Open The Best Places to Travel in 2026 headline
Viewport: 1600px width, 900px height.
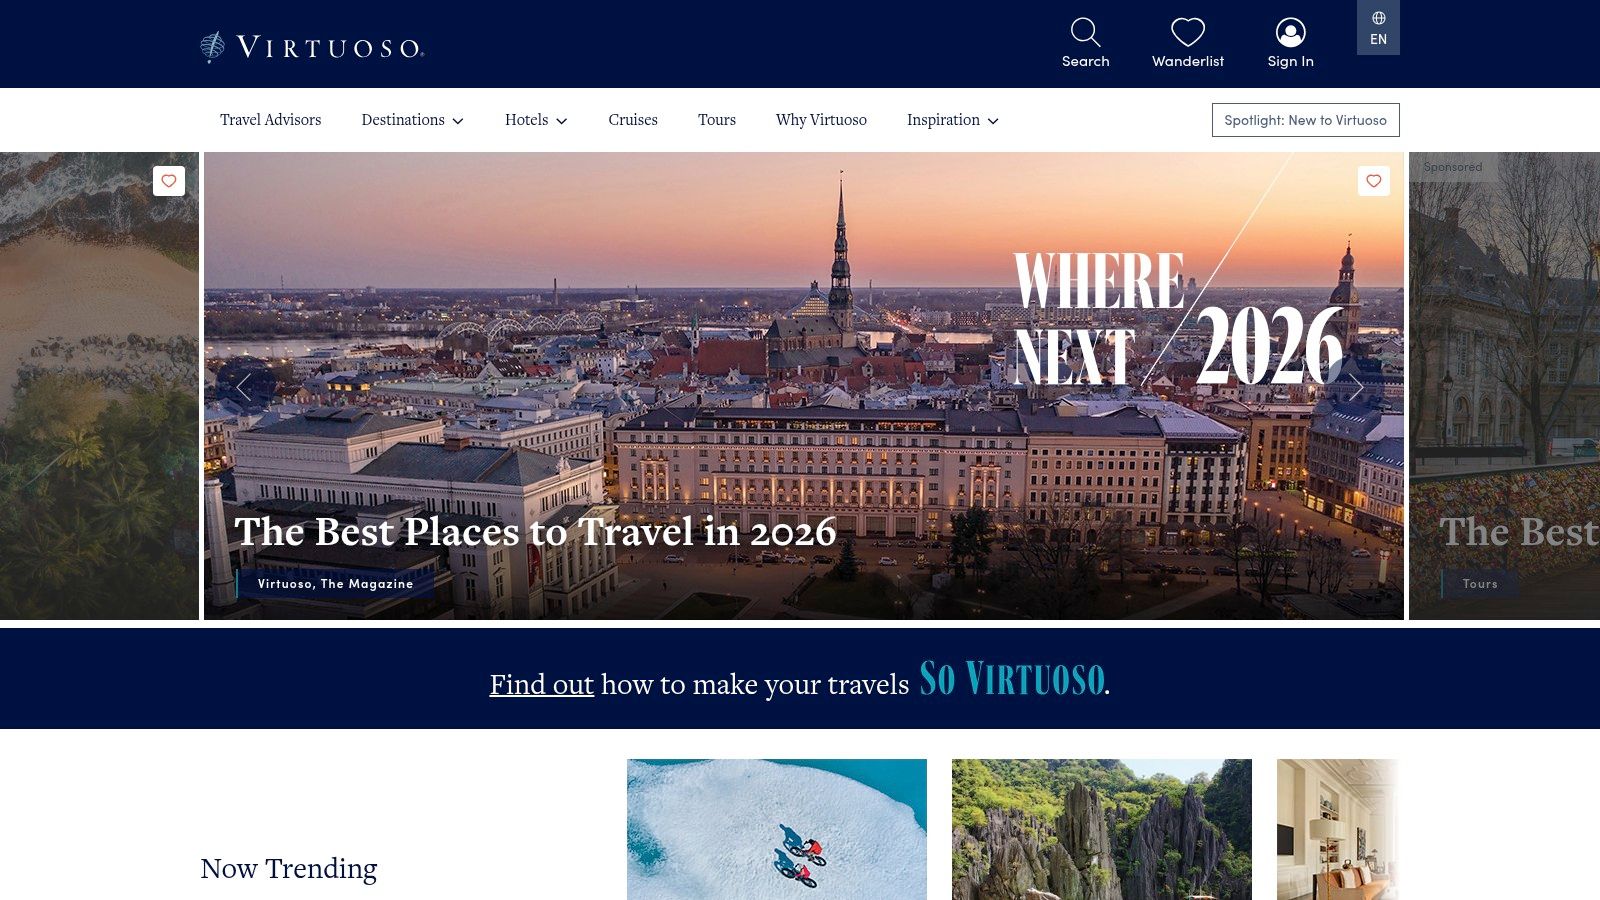[x=535, y=532]
